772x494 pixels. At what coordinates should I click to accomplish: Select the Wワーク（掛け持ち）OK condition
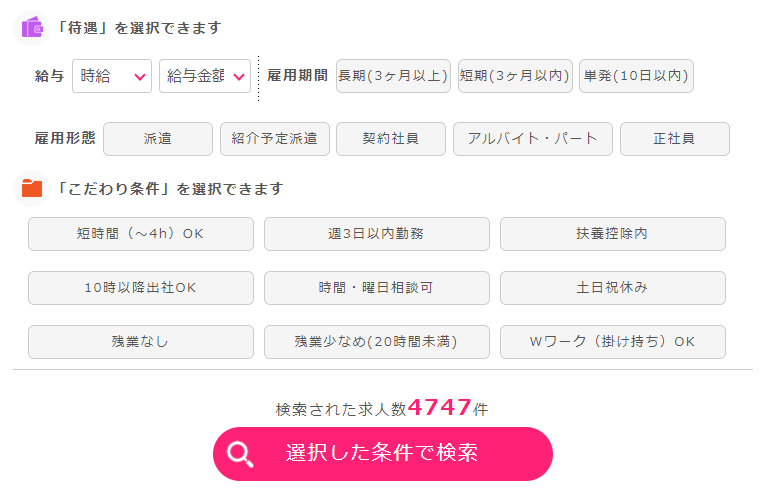tap(613, 342)
